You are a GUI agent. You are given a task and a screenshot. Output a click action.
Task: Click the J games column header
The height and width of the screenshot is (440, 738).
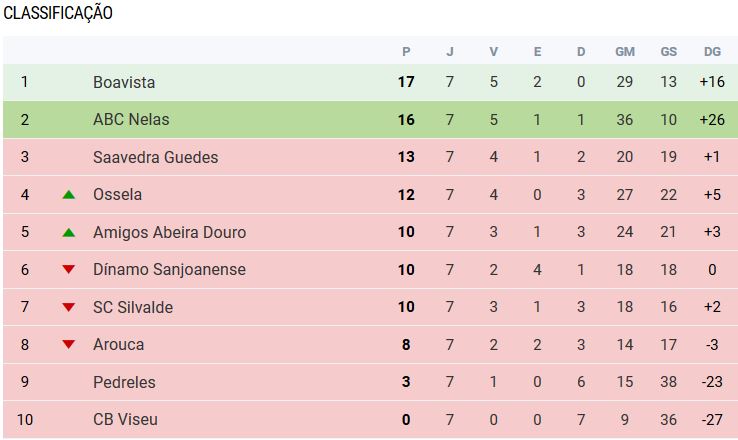[x=450, y=51]
